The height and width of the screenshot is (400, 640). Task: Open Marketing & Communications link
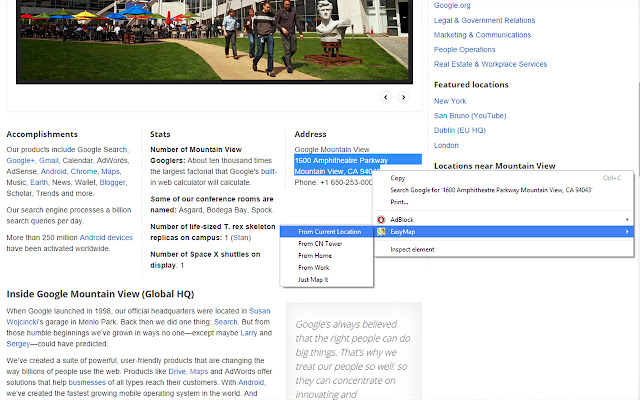pyautogui.click(x=482, y=35)
